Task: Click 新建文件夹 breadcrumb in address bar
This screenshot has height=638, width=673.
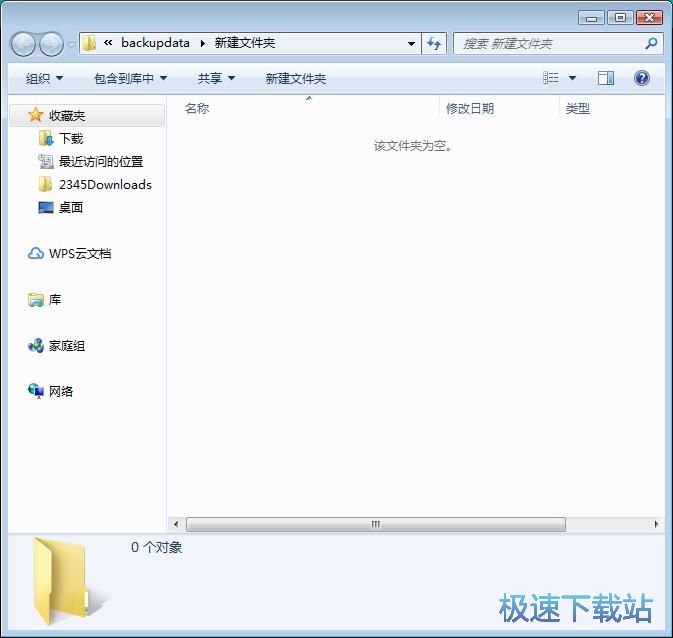Action: point(245,43)
